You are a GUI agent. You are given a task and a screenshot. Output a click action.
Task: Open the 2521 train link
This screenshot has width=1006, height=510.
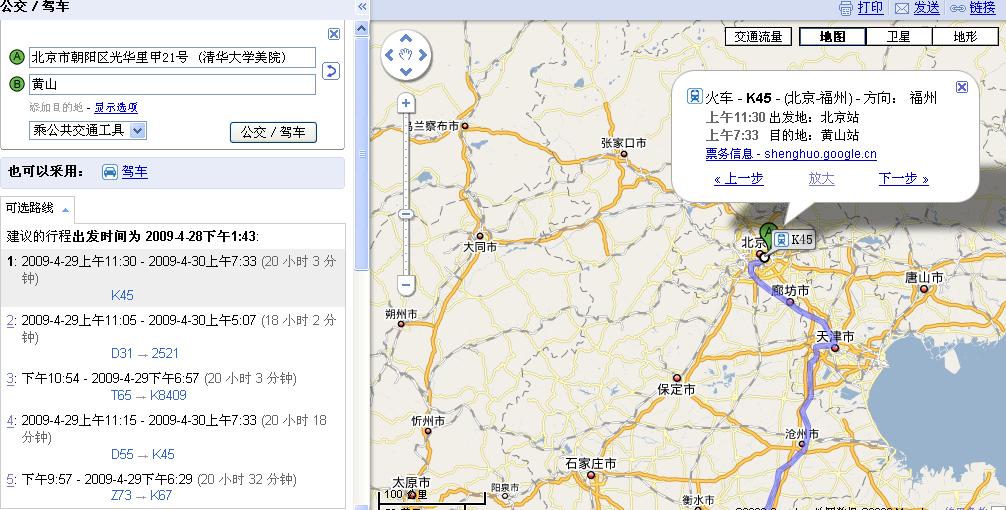click(x=165, y=353)
